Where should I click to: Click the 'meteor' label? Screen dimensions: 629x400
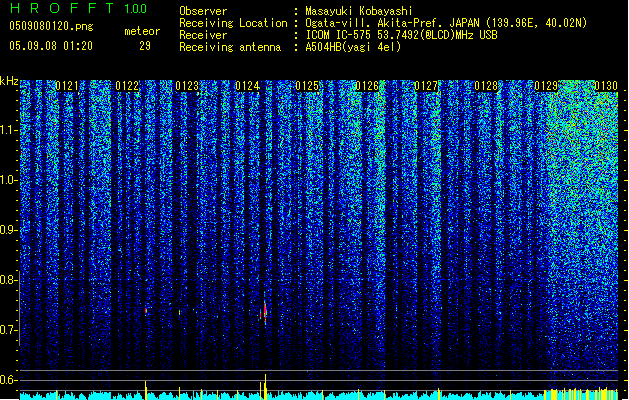(x=142, y=31)
